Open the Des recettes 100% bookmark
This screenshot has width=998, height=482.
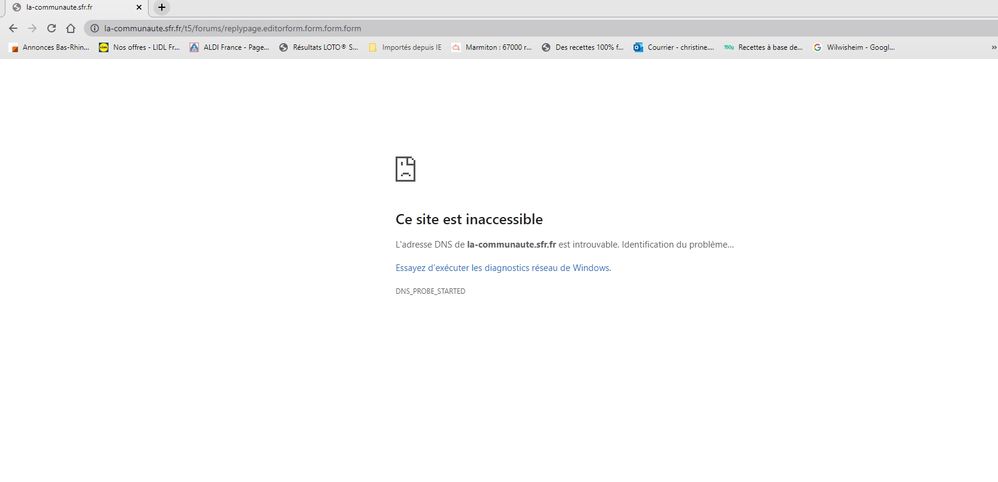(582, 47)
